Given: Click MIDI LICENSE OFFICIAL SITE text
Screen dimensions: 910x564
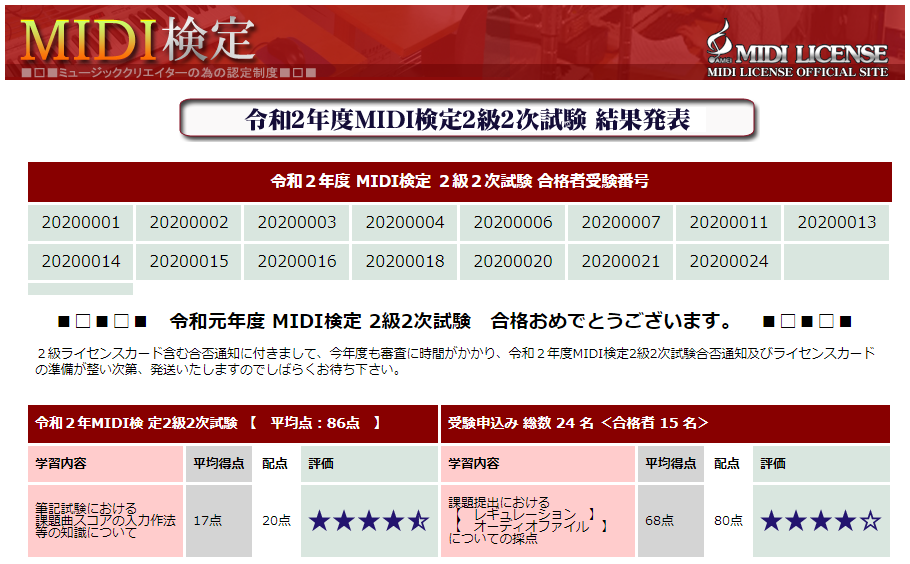Looking at the screenshot, I should [797, 73].
